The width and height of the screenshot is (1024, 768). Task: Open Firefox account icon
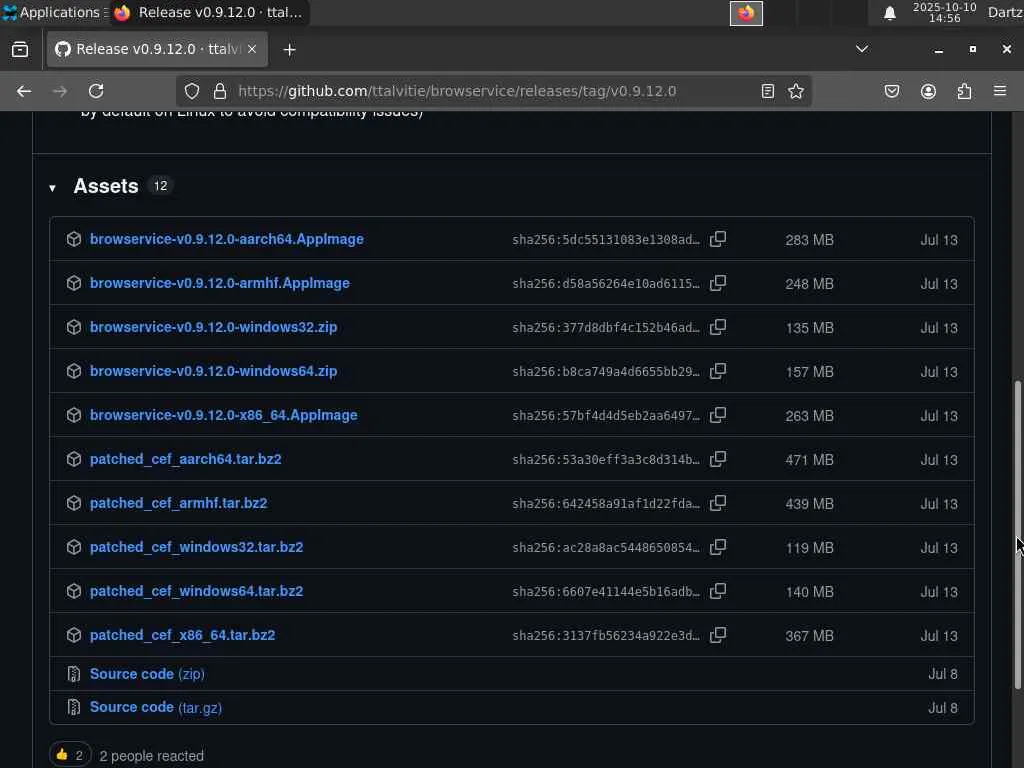coord(928,91)
